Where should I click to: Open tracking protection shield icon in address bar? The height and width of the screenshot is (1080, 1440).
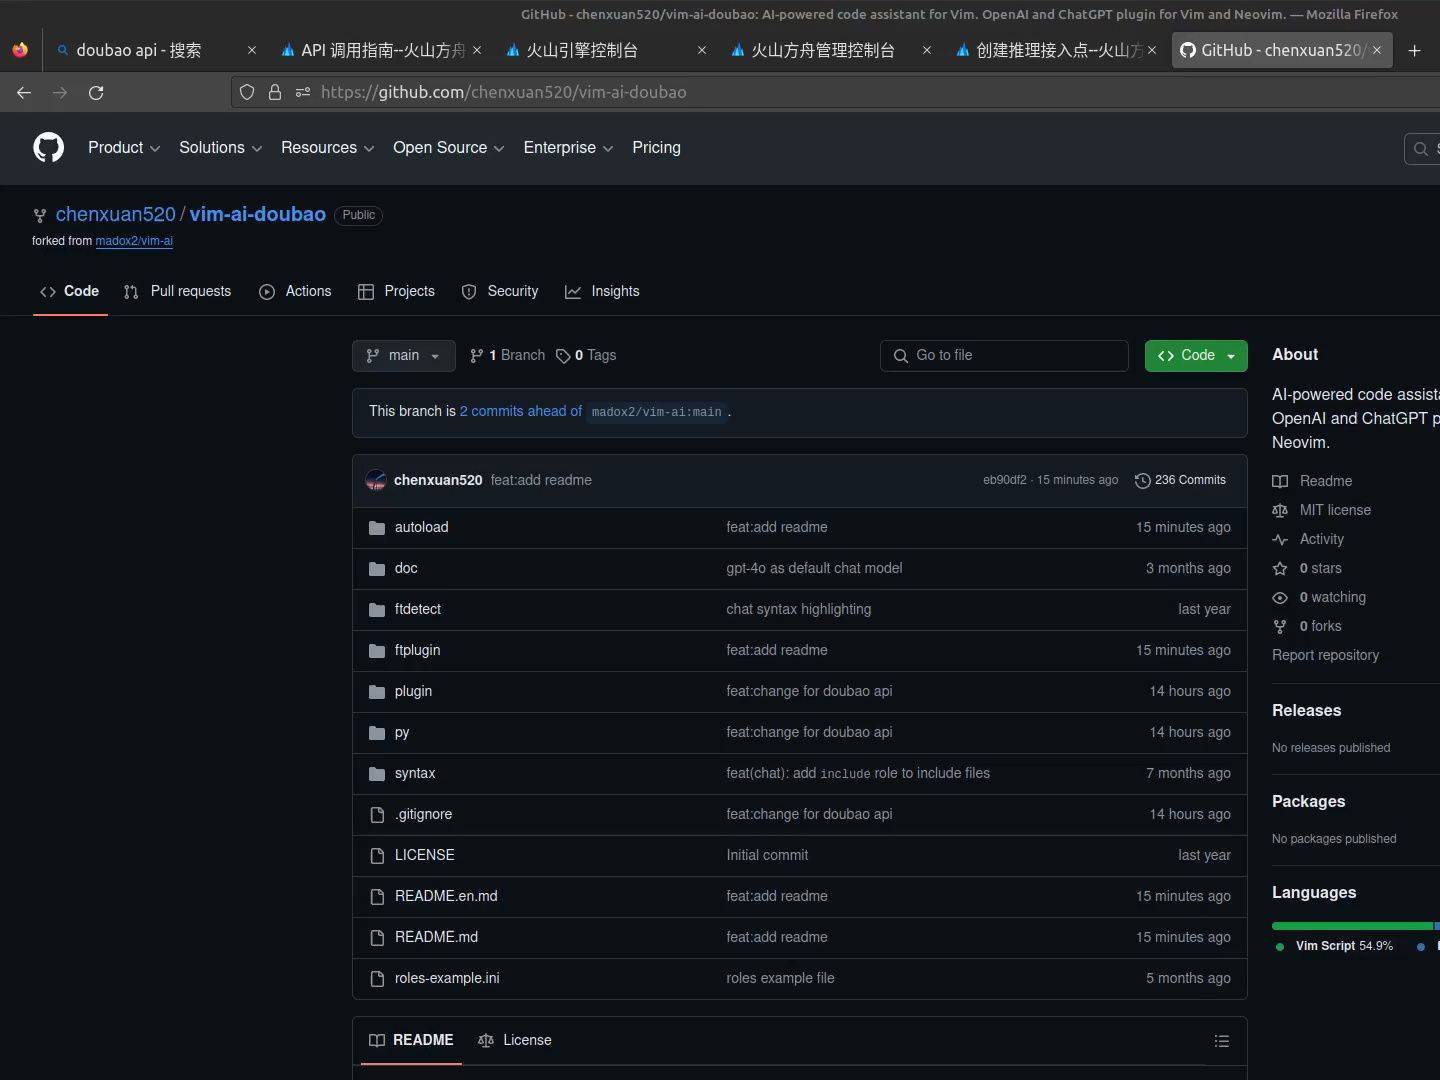click(247, 92)
